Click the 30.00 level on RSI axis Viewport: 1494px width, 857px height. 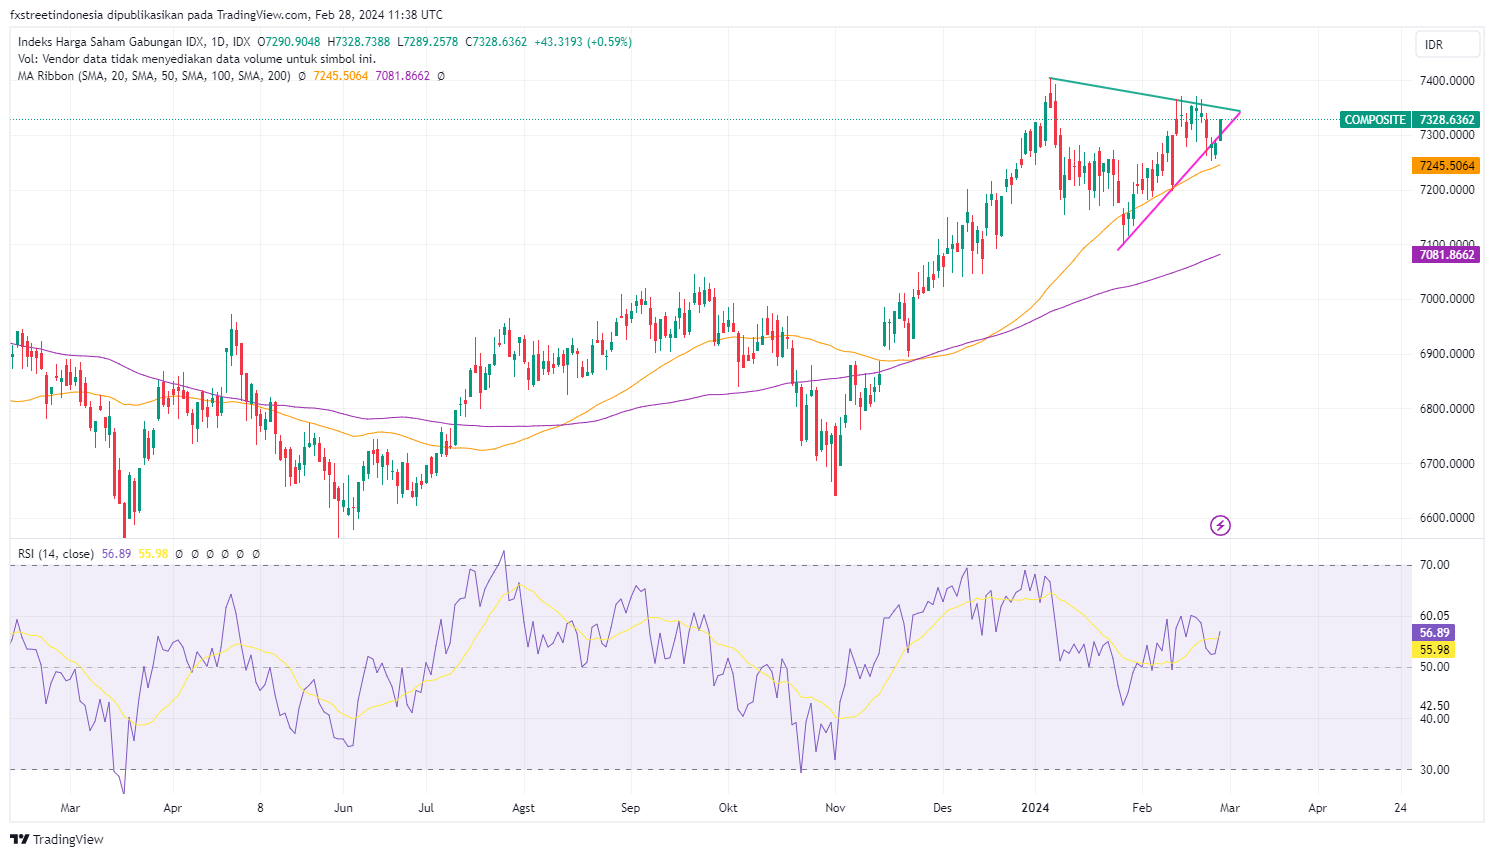point(1435,770)
